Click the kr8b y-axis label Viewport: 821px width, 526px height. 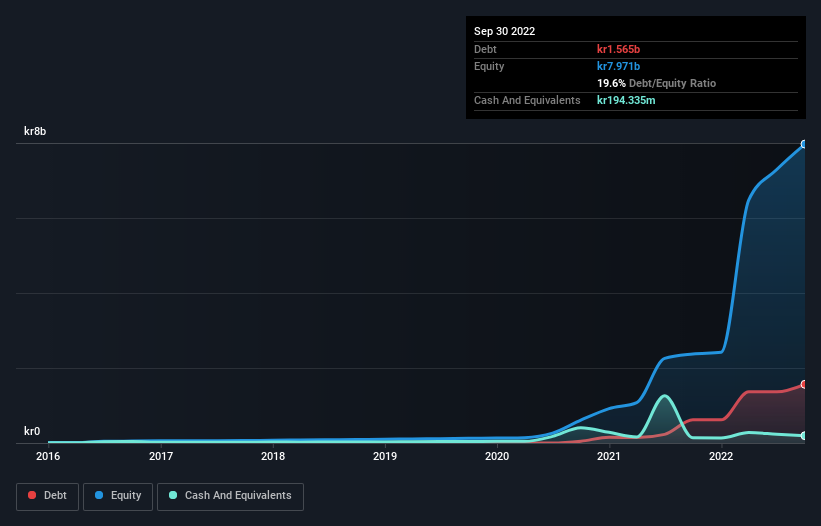35,131
